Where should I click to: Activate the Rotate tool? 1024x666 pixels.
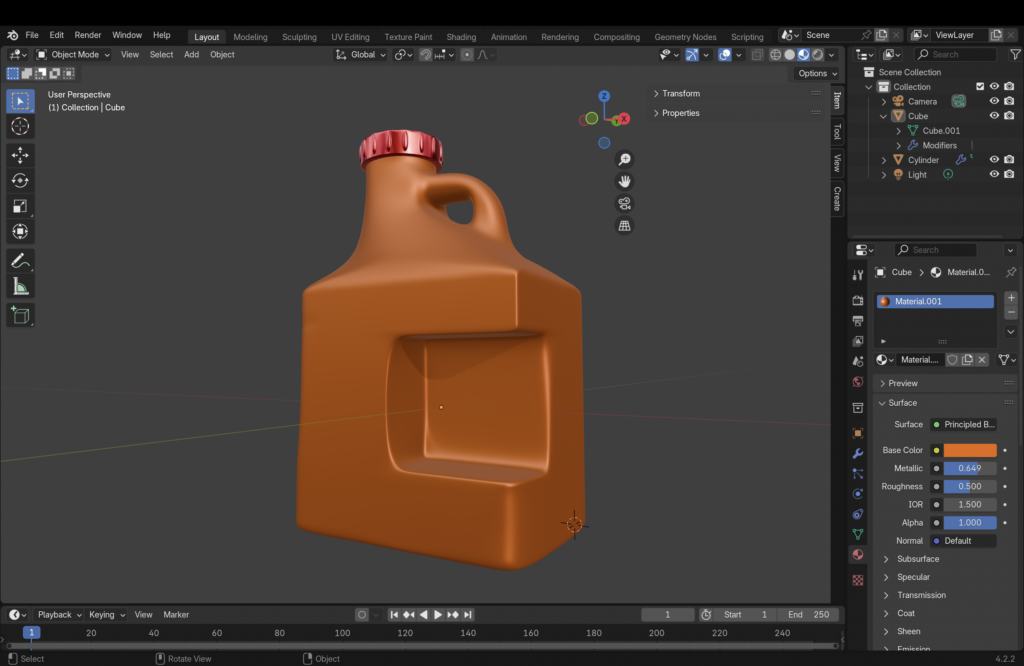tap(20, 181)
